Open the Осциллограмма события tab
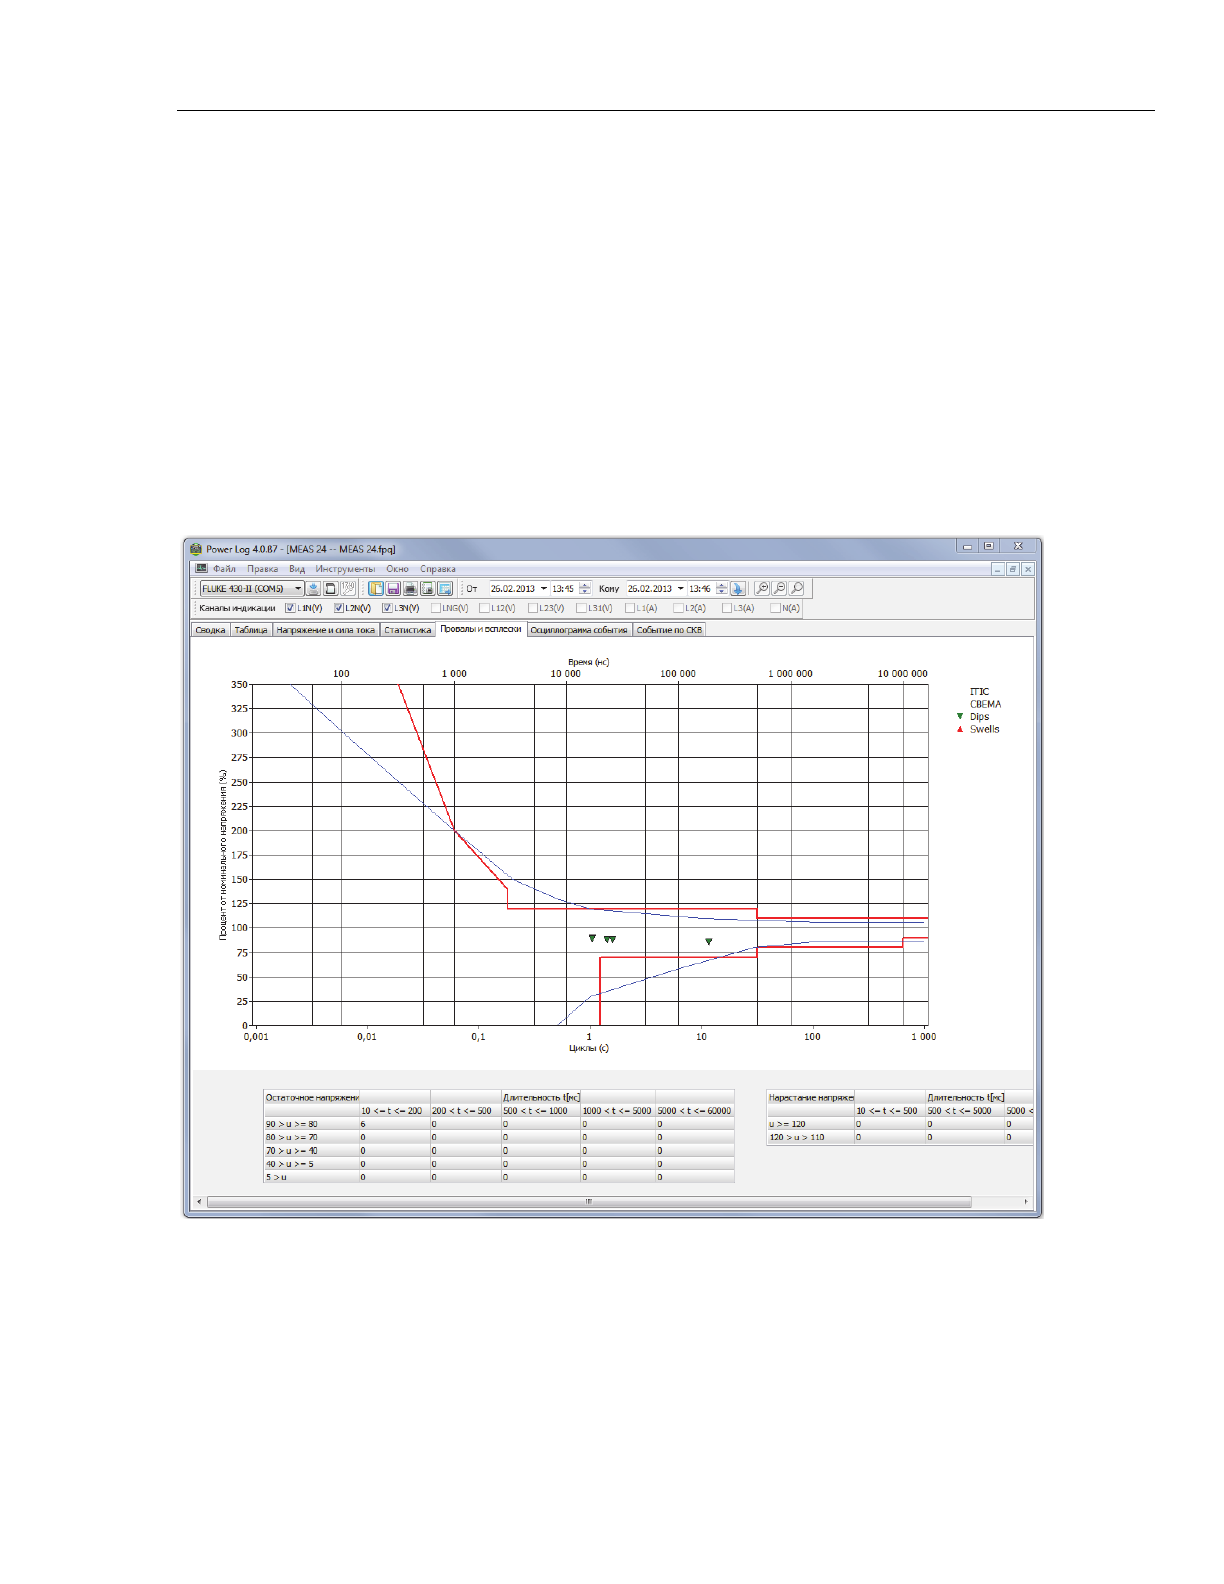Image resolution: width=1224 pixels, height=1584 pixels. 578,630
